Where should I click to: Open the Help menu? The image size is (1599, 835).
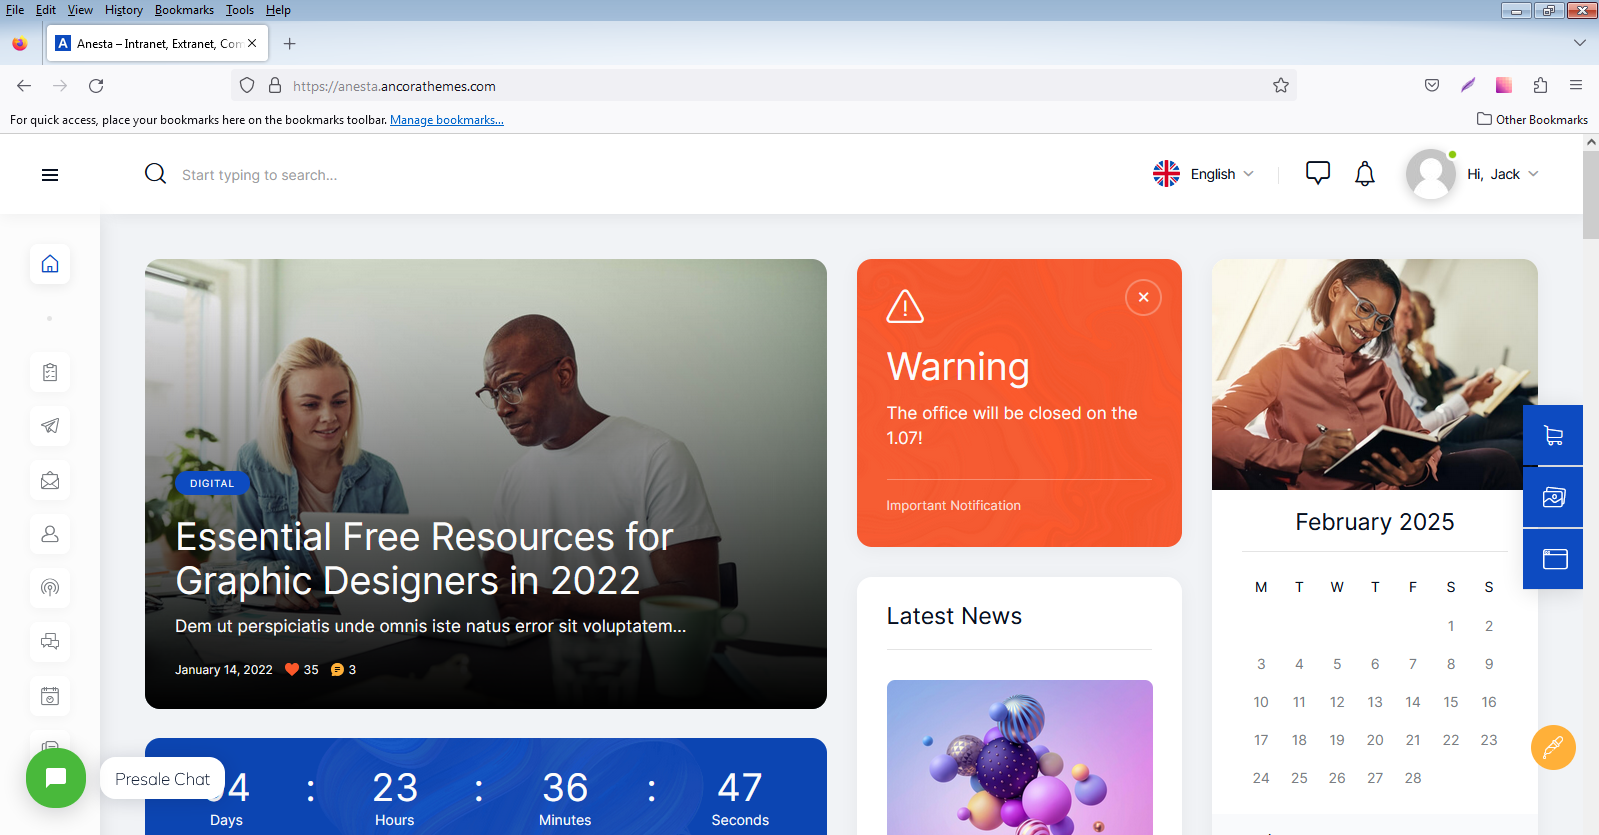click(278, 10)
